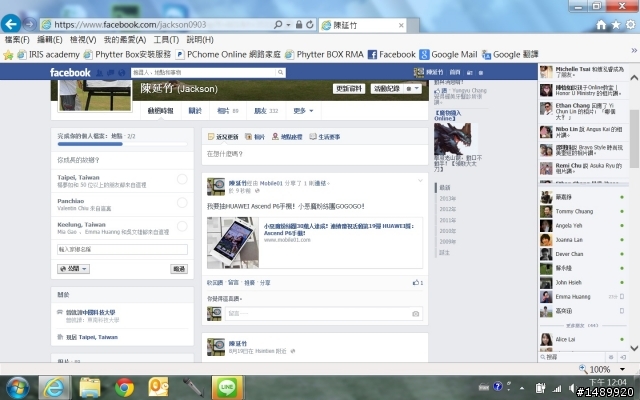Jump to 2013年 in the timeline navigator
Viewport: 640px width, 400px height.
tap(448, 198)
